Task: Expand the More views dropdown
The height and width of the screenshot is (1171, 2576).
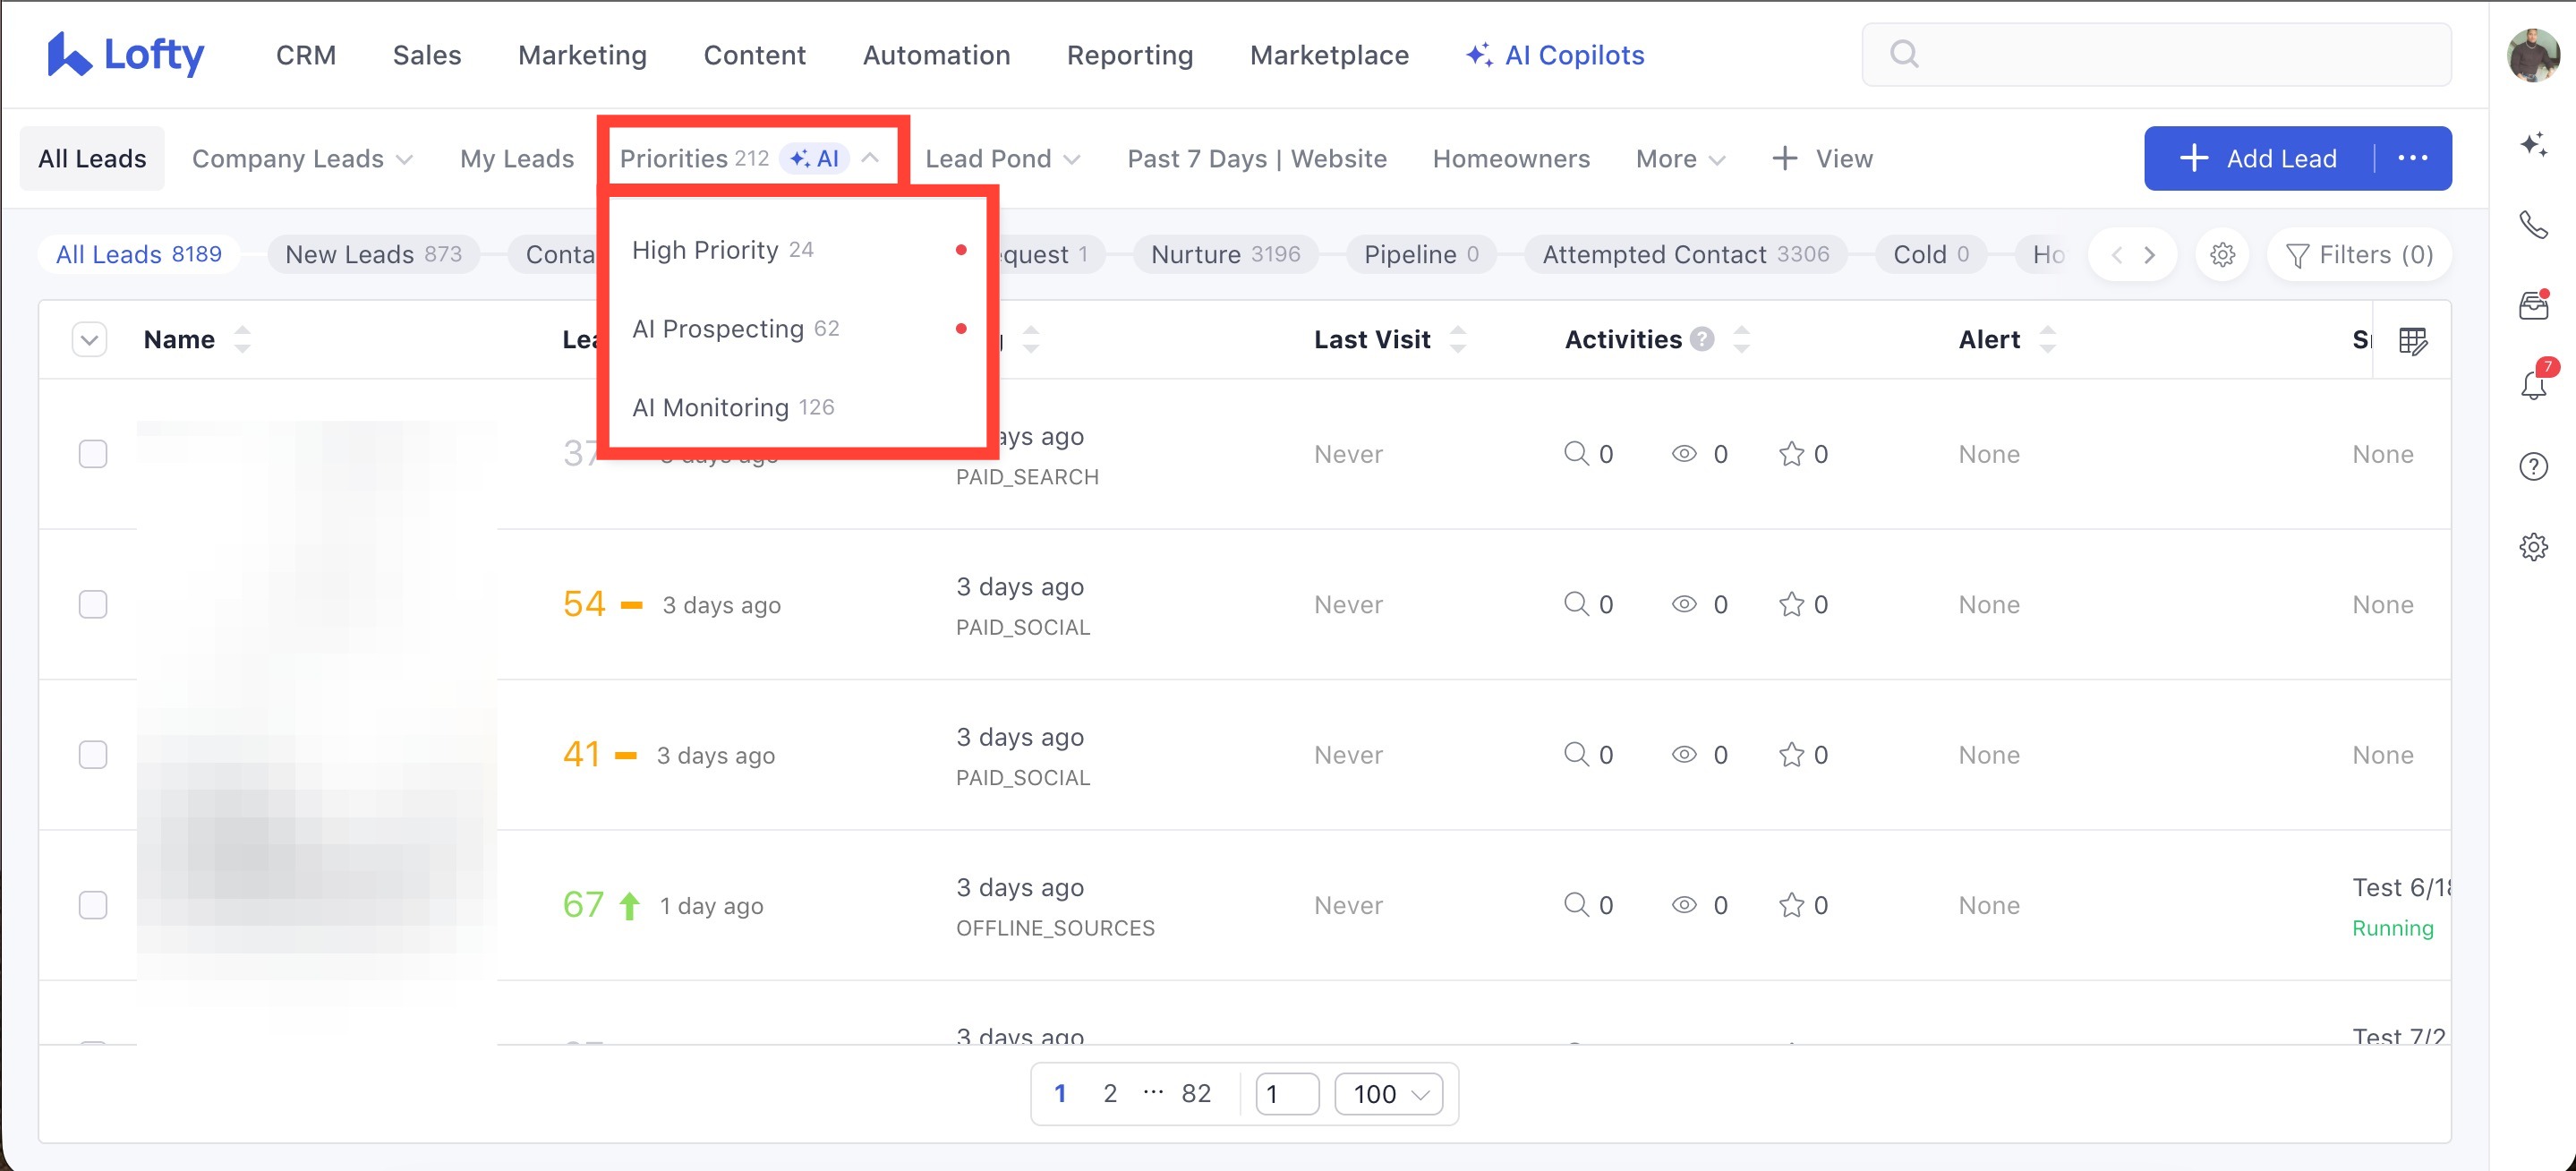Action: (x=1680, y=159)
